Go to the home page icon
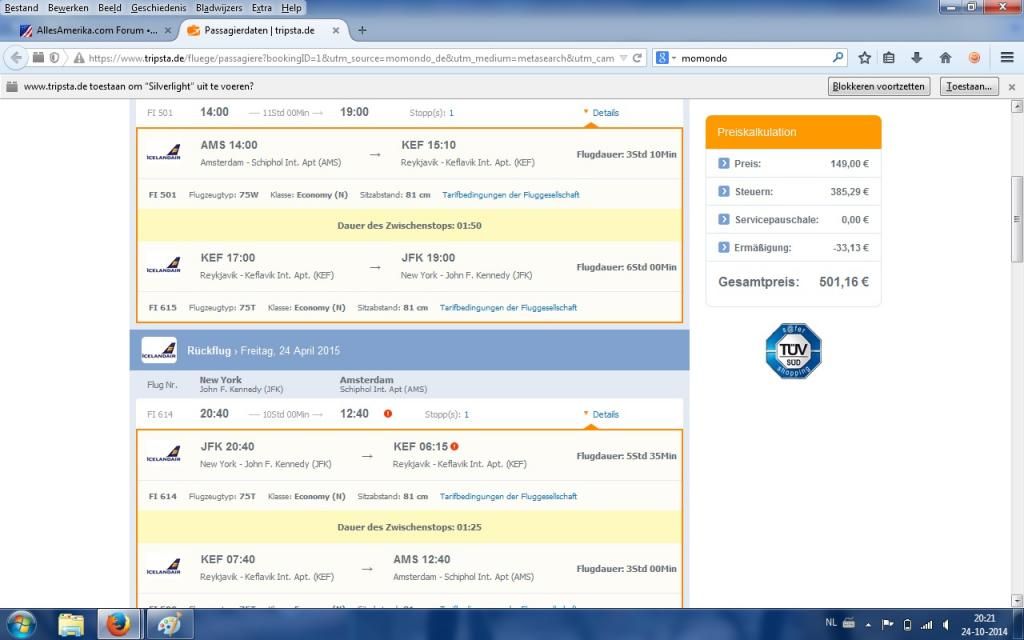This screenshot has width=1024, height=640. [x=945, y=57]
